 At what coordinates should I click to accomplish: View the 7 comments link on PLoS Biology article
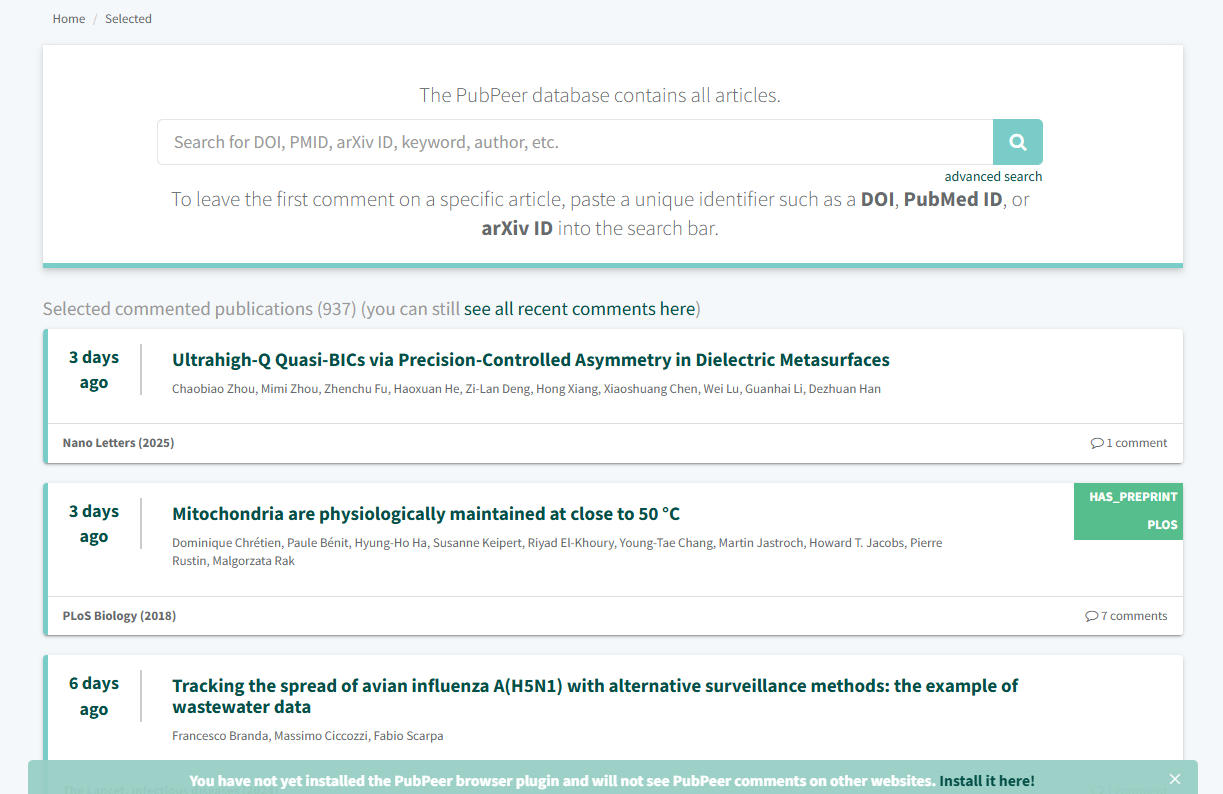point(1126,616)
